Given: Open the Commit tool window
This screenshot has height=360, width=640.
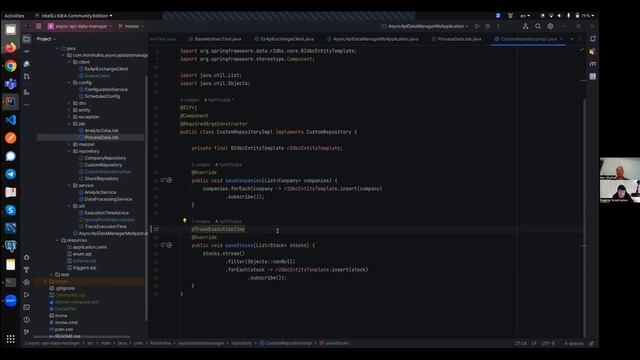Looking at the screenshot, I should coord(27,51).
